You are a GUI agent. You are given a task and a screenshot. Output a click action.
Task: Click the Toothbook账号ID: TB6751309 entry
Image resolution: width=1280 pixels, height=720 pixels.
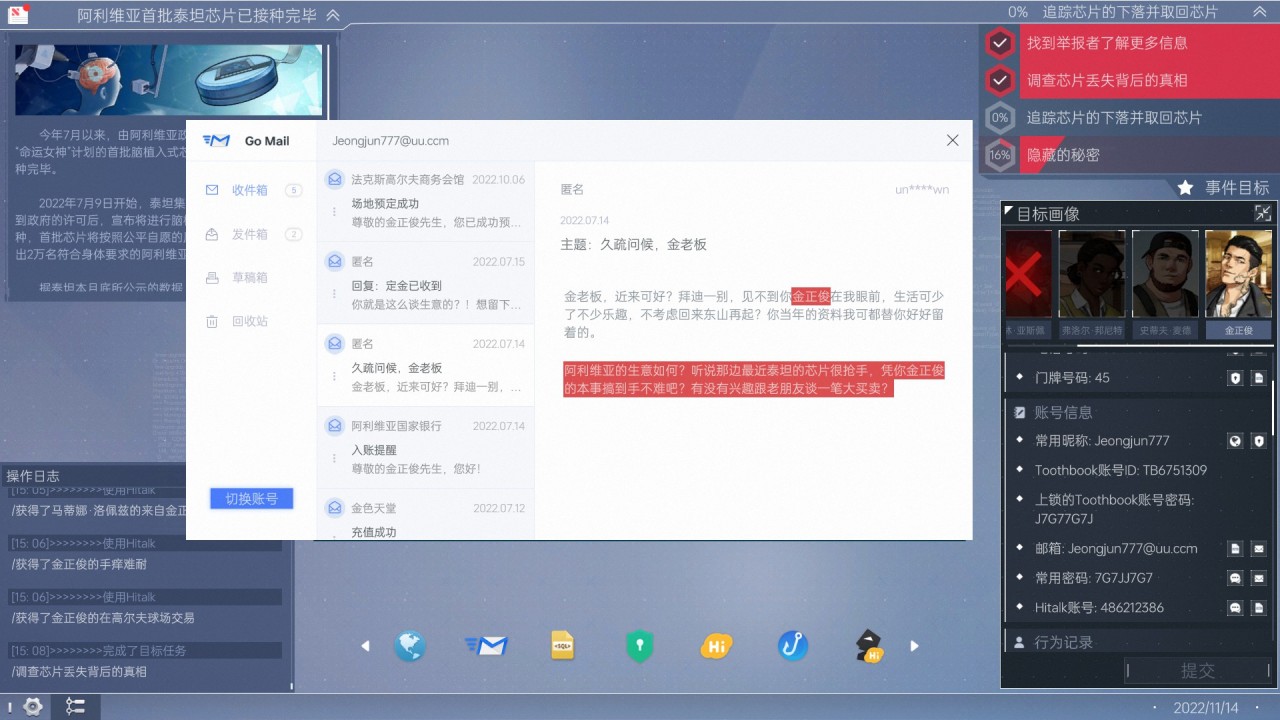point(1120,470)
